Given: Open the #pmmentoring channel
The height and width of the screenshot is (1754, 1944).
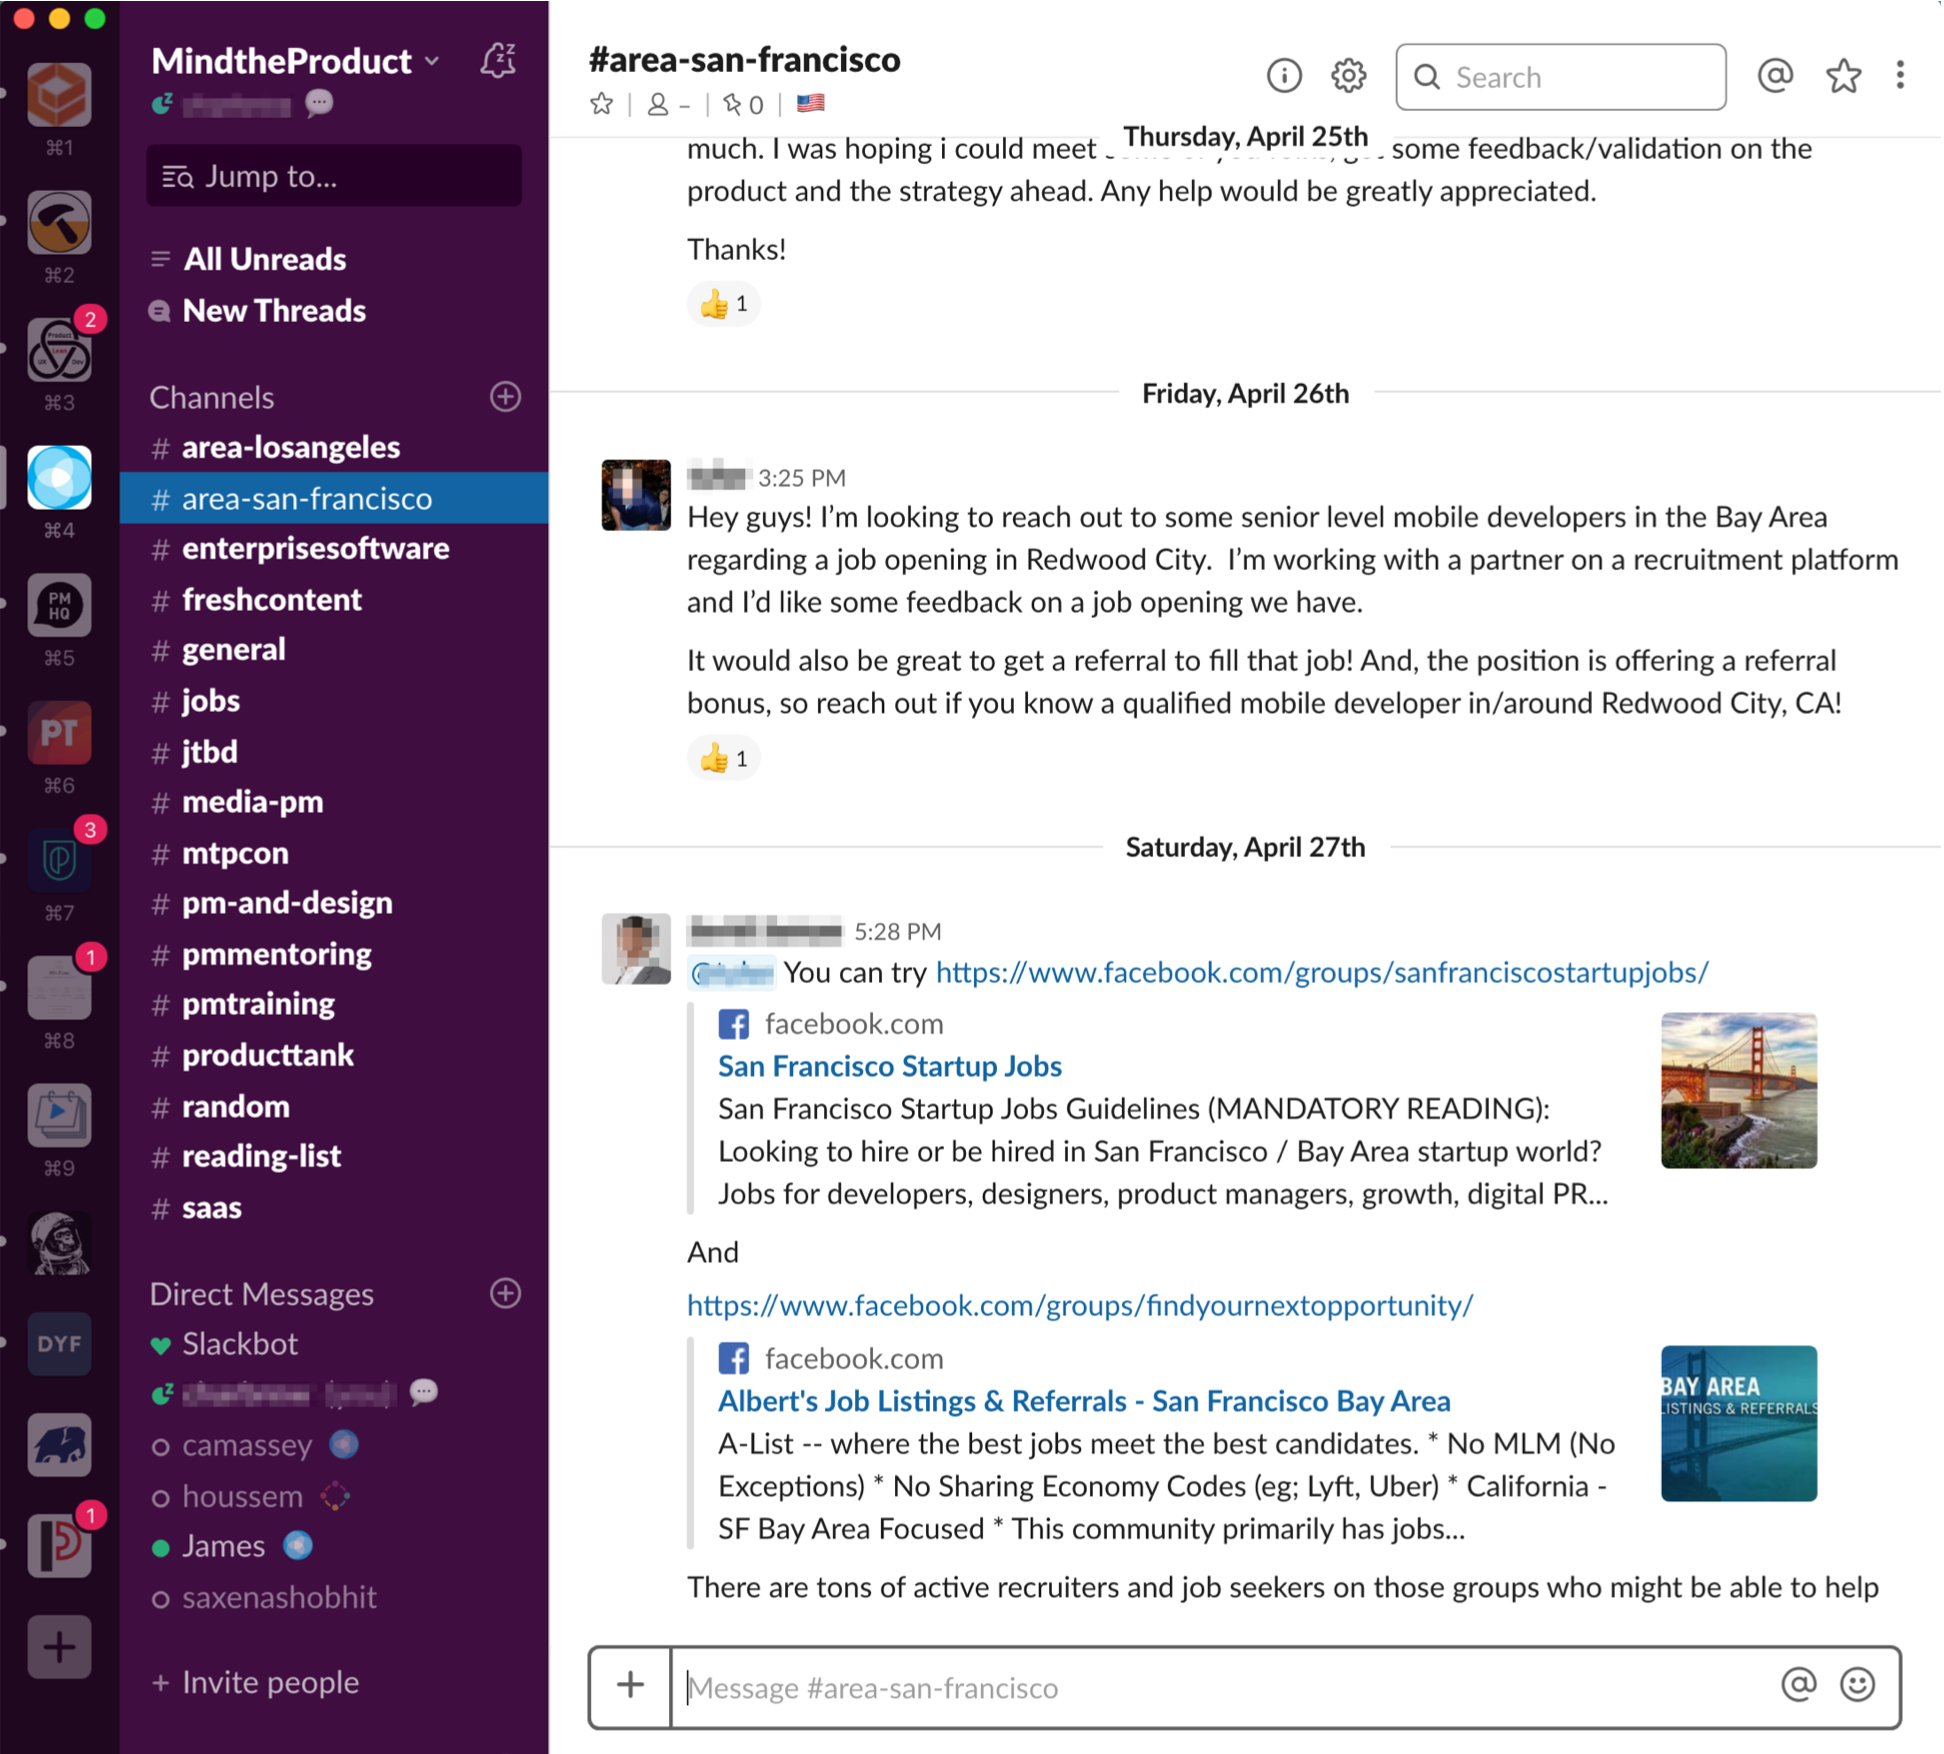Looking at the screenshot, I should pos(334,954).
